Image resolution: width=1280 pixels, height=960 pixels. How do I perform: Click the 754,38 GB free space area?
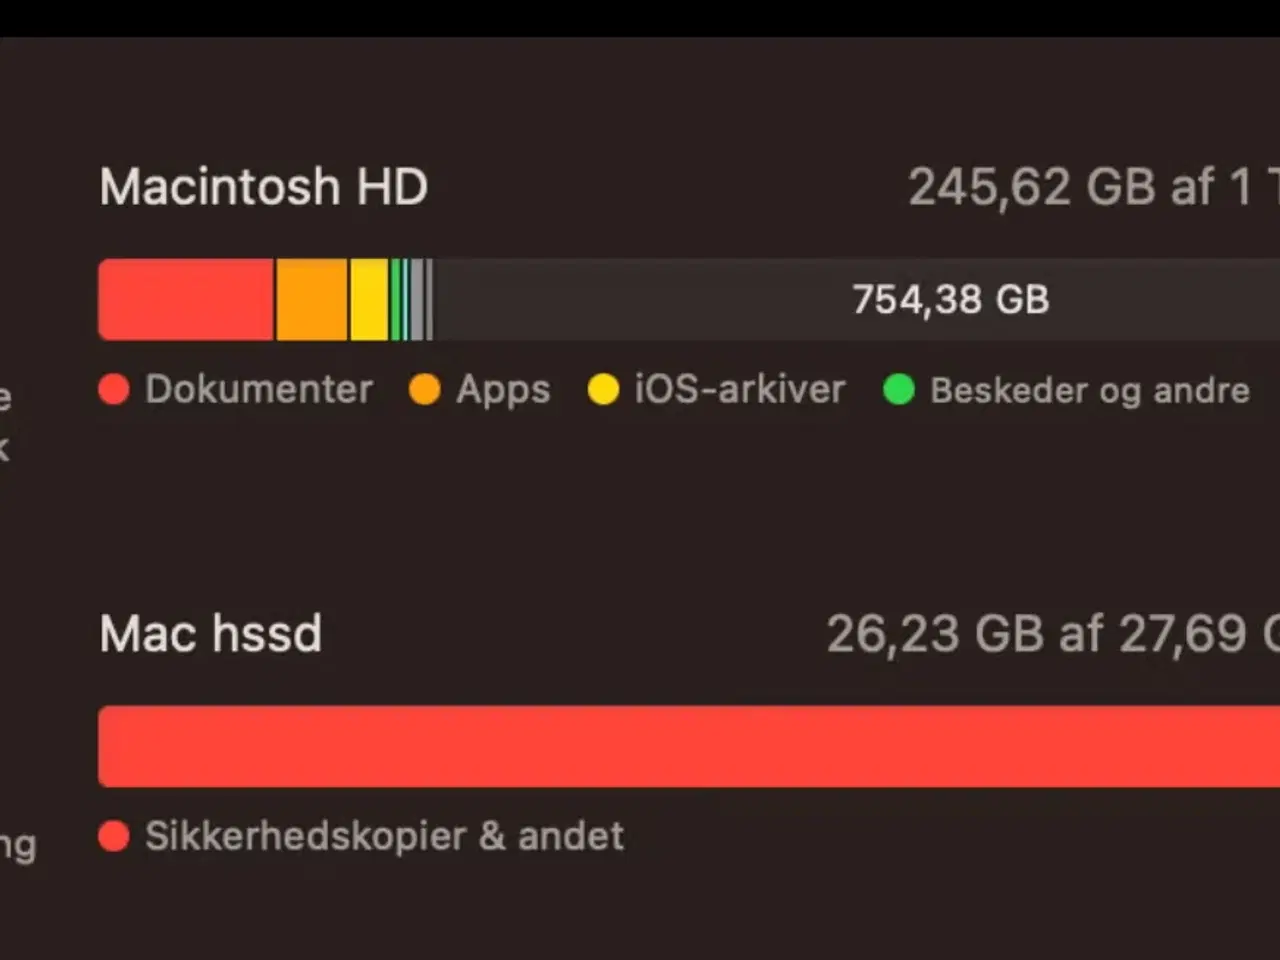tap(950, 300)
